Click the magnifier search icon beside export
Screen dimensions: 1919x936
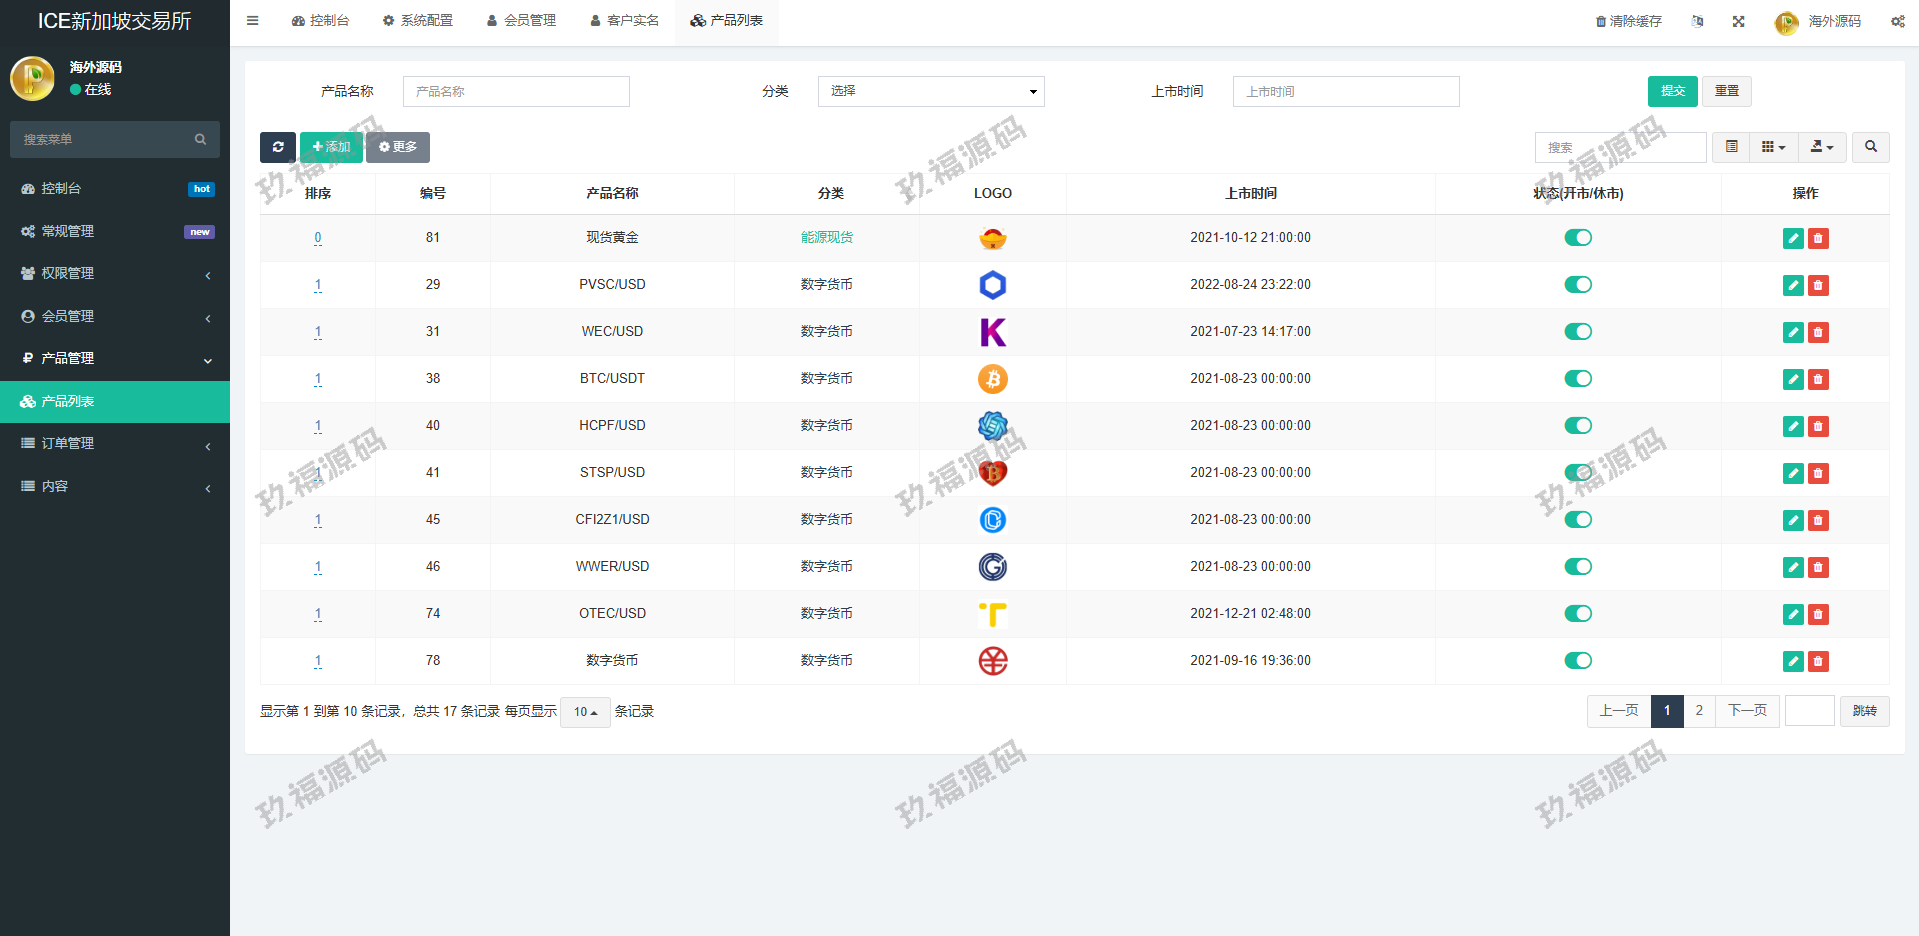click(x=1870, y=147)
